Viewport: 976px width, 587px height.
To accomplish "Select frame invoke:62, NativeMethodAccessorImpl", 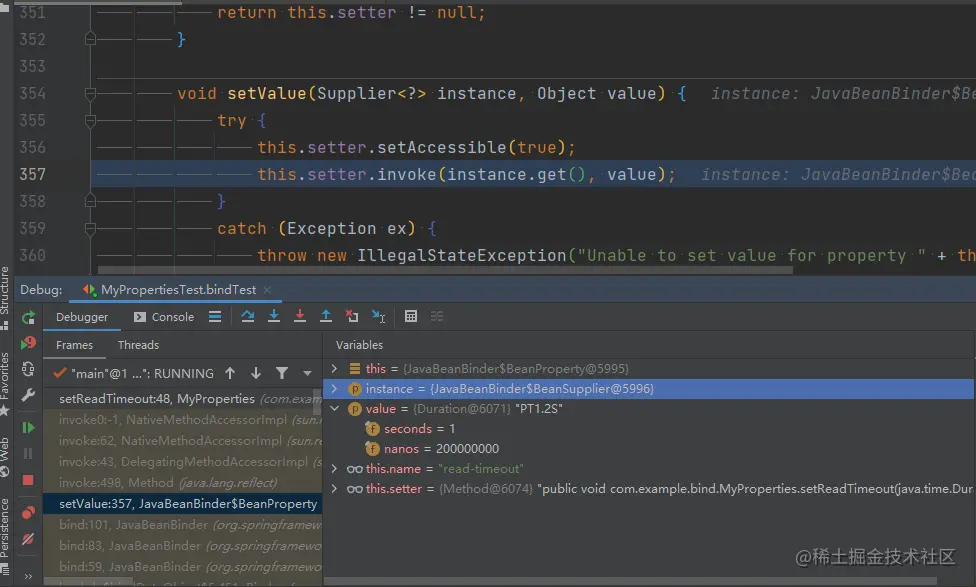I will (182, 441).
